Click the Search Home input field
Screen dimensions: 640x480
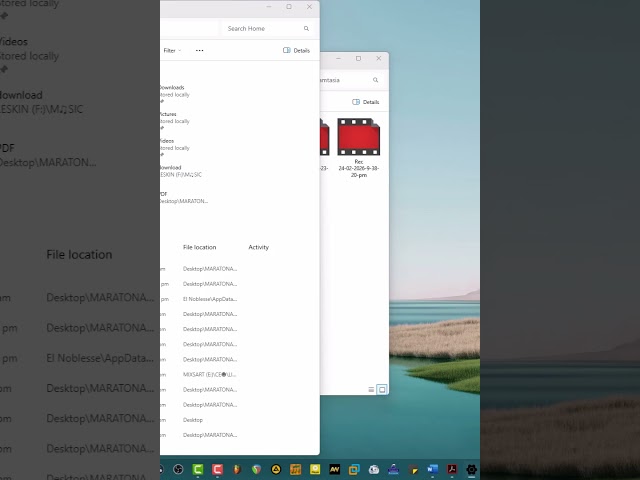pyautogui.click(x=267, y=29)
